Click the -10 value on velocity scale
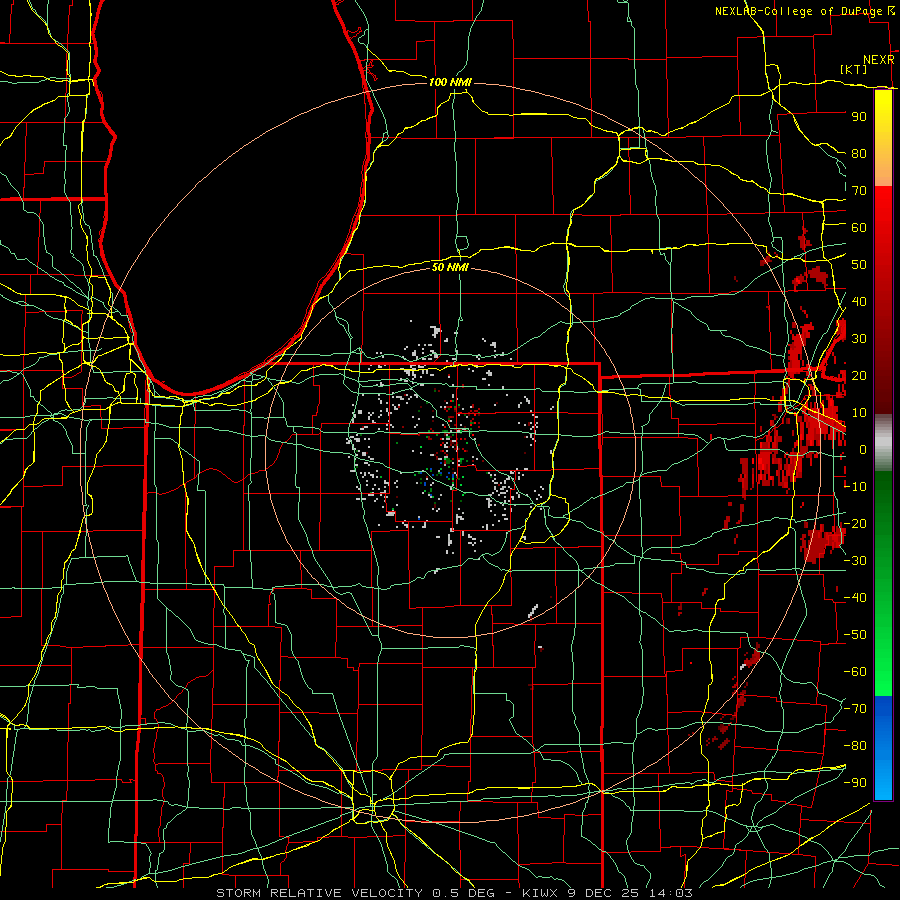The width and height of the screenshot is (900, 900). [x=855, y=487]
